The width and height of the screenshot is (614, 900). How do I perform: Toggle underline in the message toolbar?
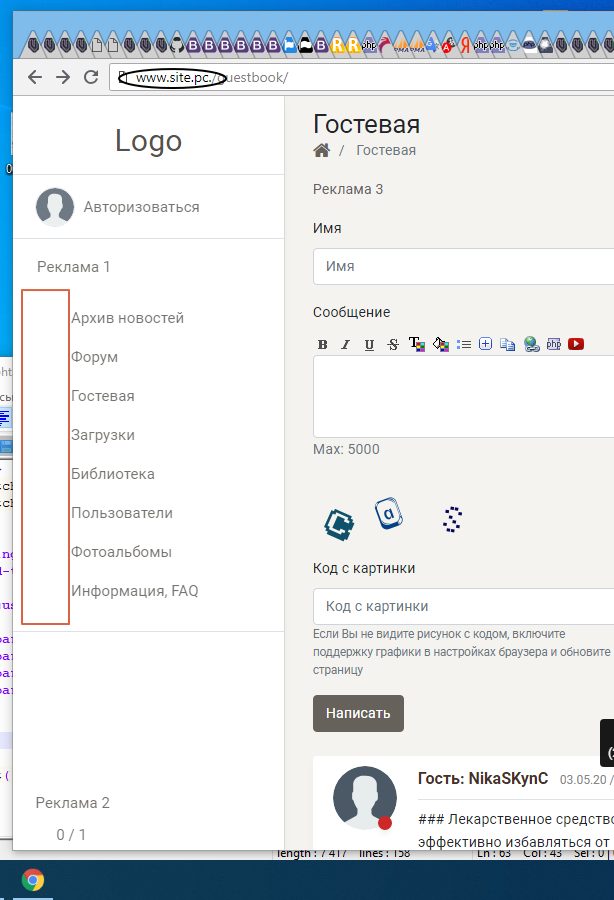[x=369, y=344]
